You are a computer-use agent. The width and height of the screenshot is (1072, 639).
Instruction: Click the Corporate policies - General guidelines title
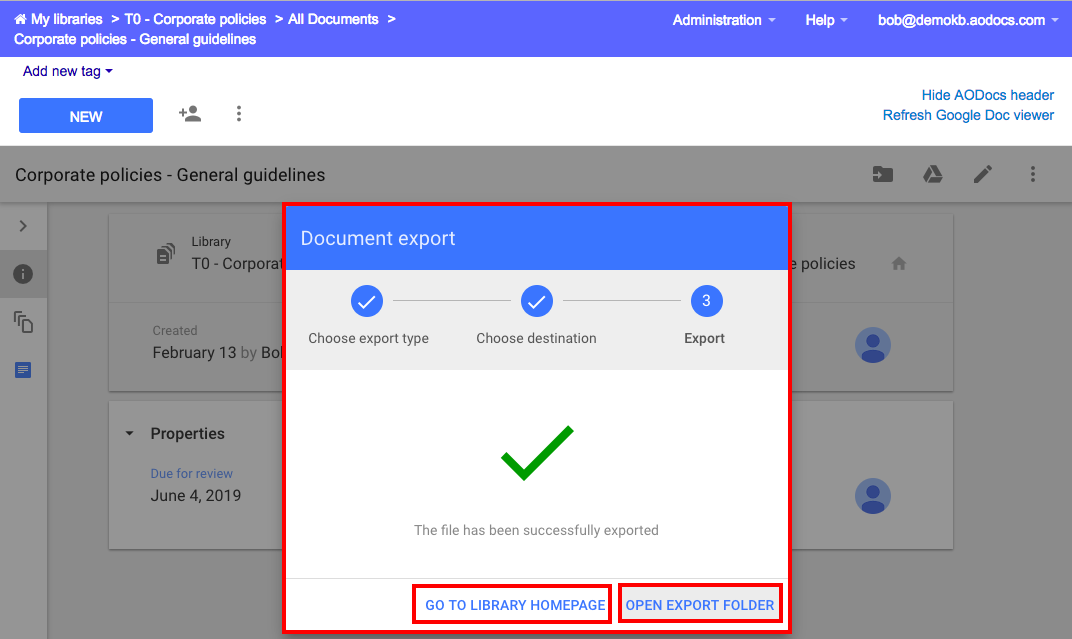(x=170, y=175)
